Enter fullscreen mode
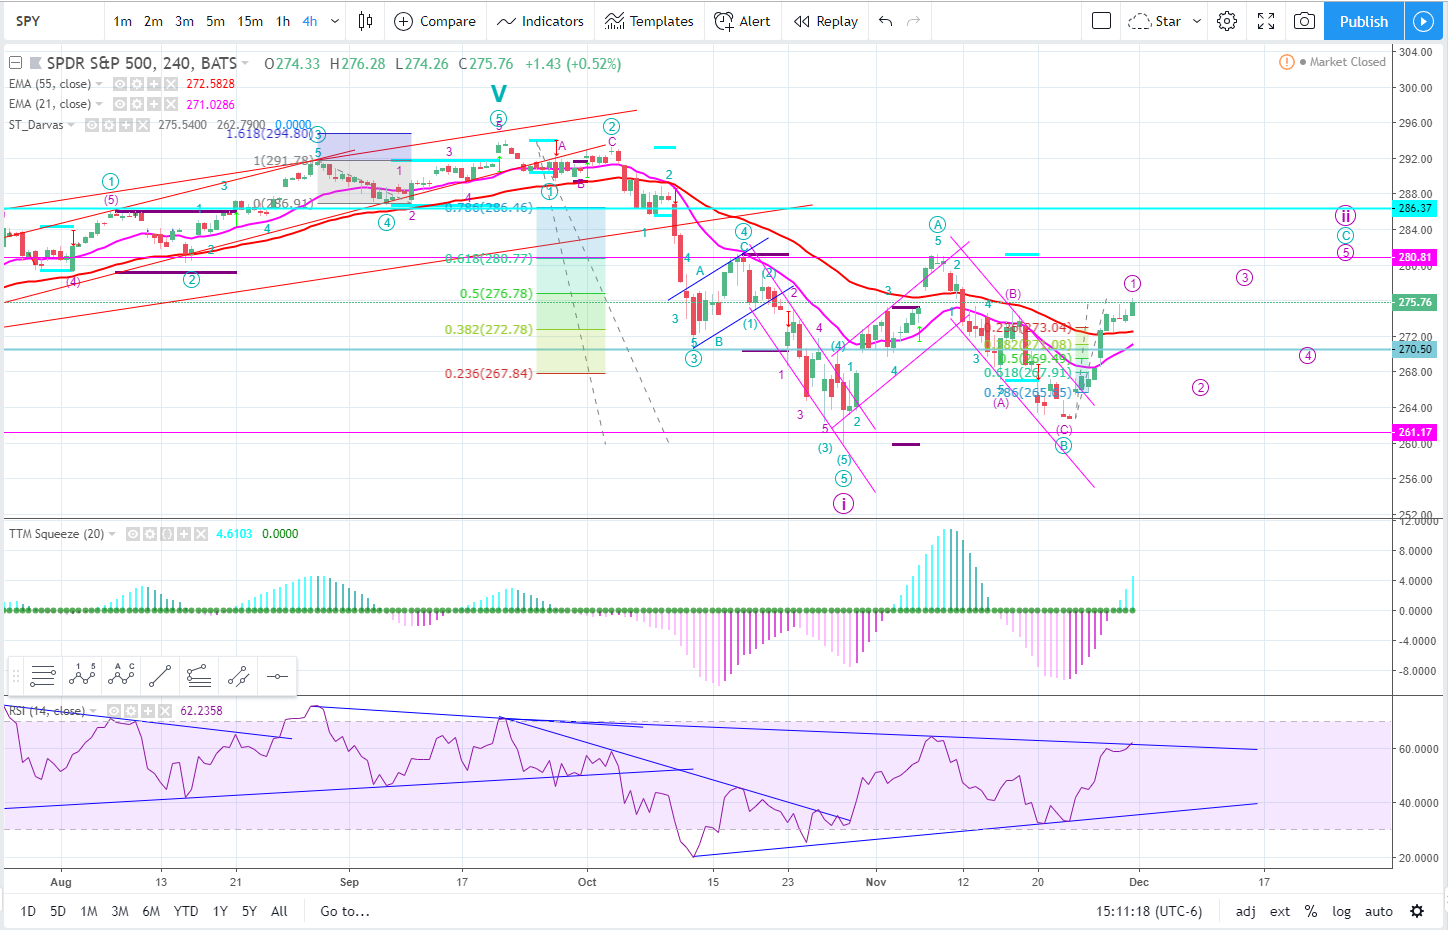The width and height of the screenshot is (1448, 930). tap(1266, 21)
